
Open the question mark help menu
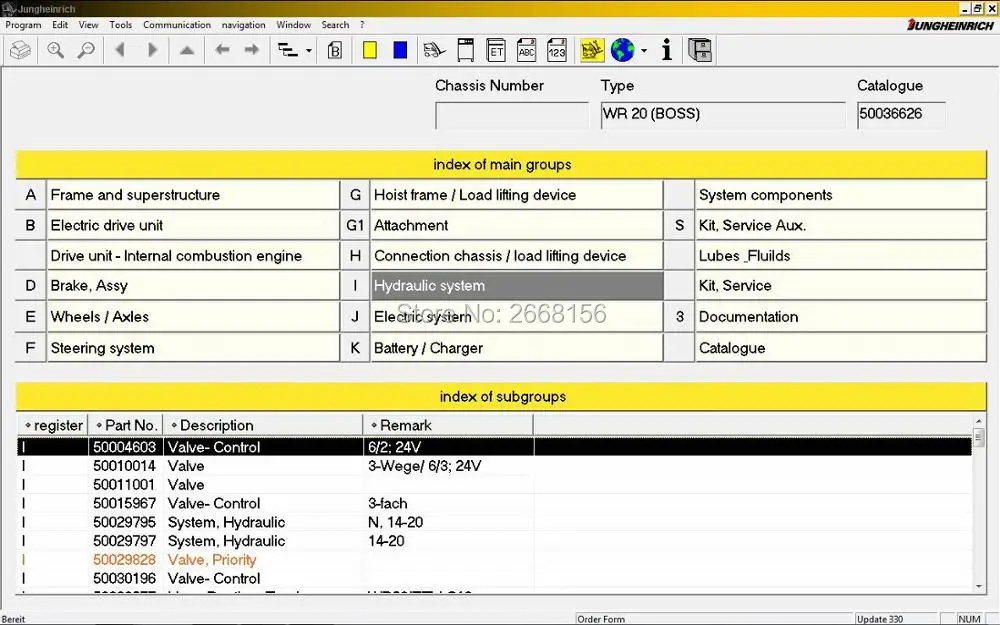coord(362,25)
